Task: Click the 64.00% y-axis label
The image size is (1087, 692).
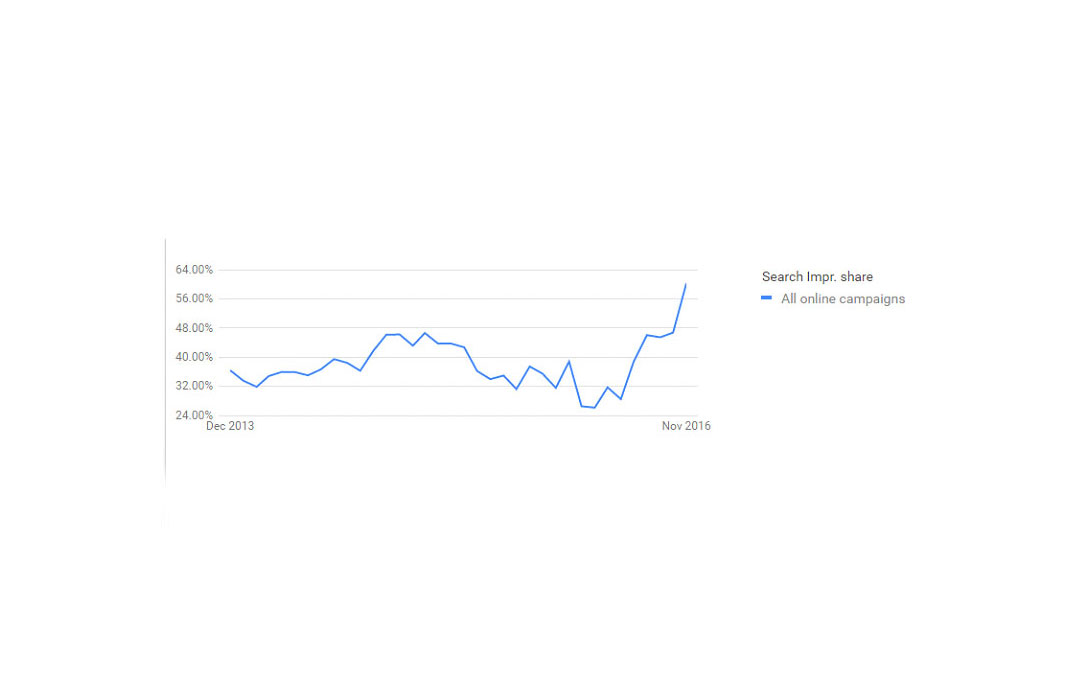Action: tap(194, 270)
